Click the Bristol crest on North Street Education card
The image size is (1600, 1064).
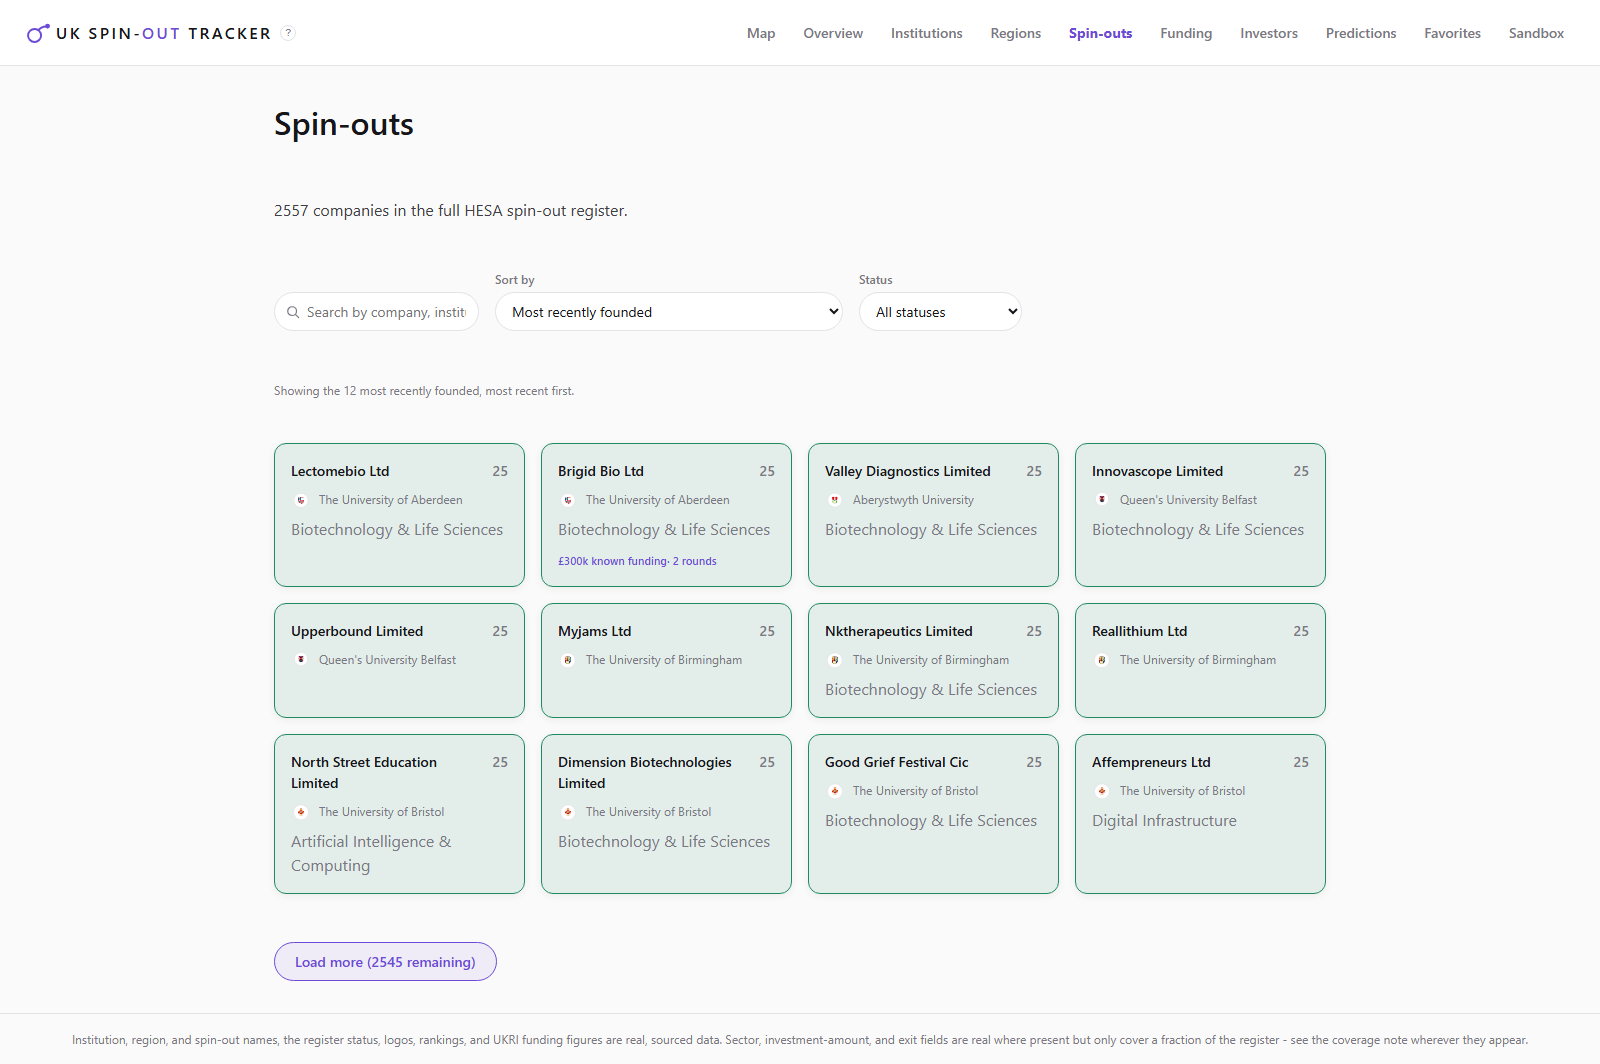click(301, 812)
